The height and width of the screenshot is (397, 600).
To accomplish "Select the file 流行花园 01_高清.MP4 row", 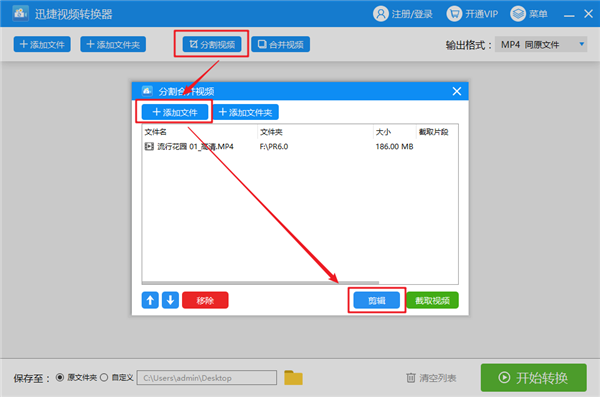I will click(x=300, y=146).
